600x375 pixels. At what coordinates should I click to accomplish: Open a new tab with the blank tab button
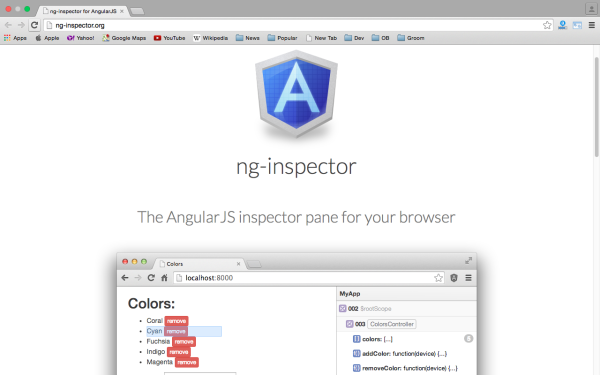pyautogui.click(x=137, y=11)
